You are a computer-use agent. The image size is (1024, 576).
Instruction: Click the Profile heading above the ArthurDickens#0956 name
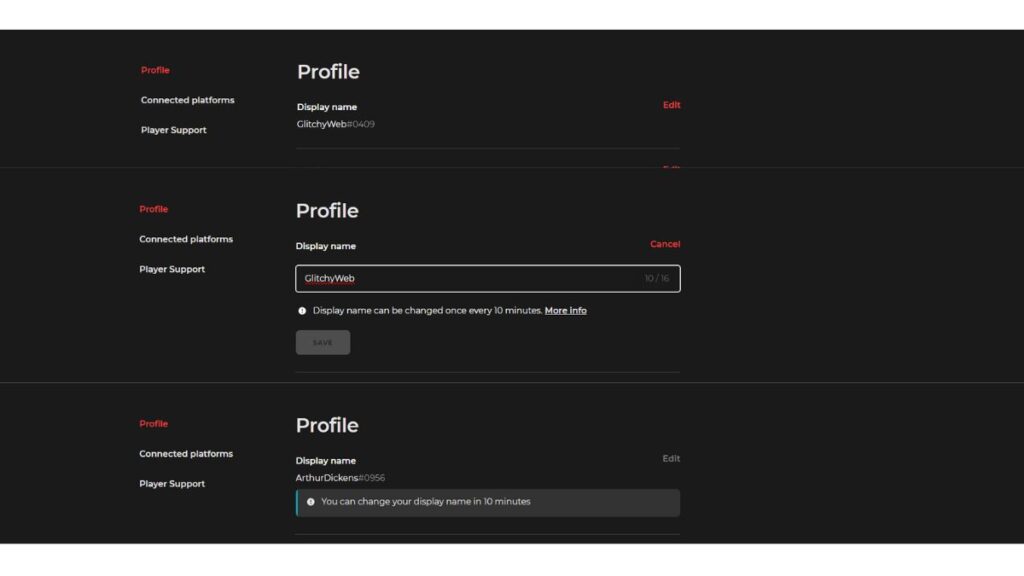327,426
